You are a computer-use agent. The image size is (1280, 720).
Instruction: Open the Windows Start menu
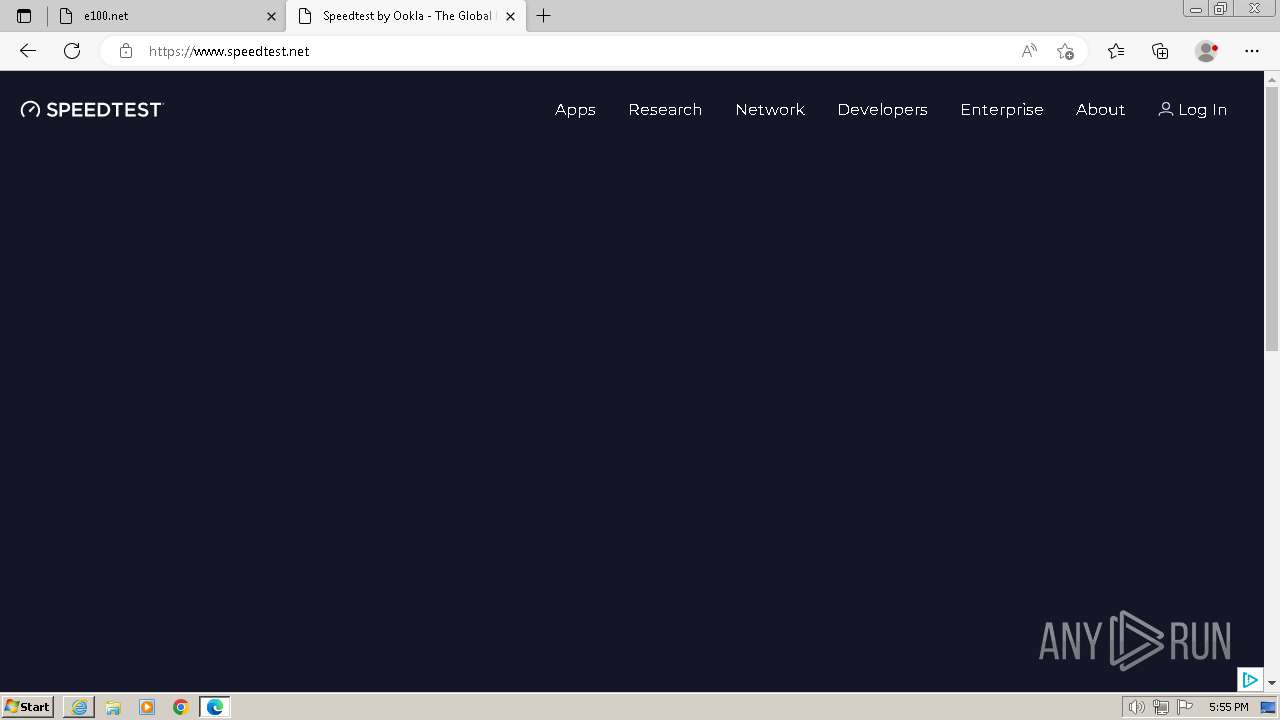28,707
